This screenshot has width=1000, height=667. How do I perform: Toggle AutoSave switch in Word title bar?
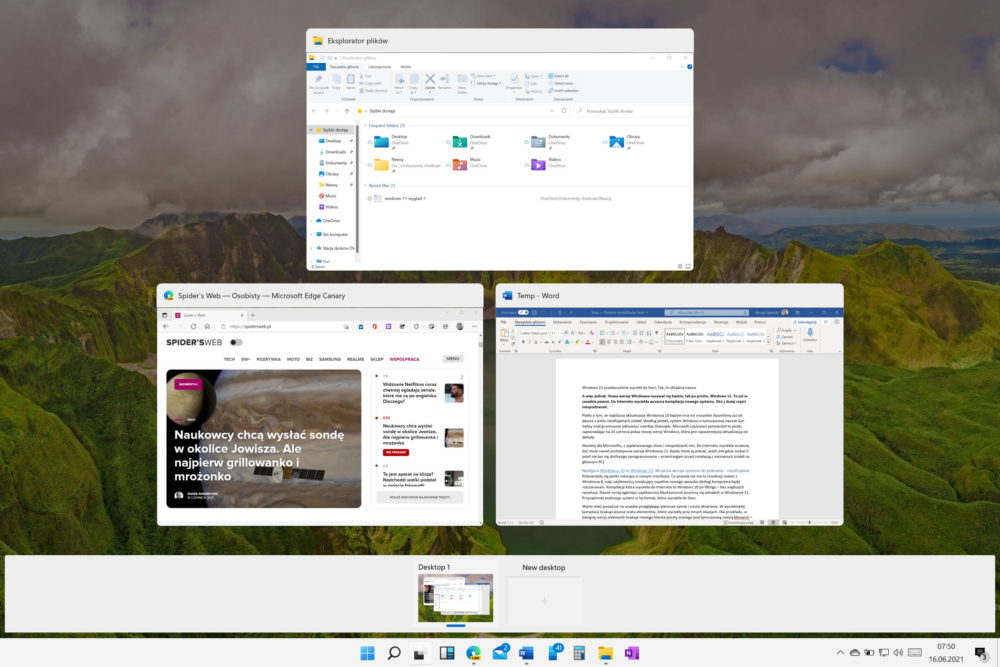tap(524, 312)
